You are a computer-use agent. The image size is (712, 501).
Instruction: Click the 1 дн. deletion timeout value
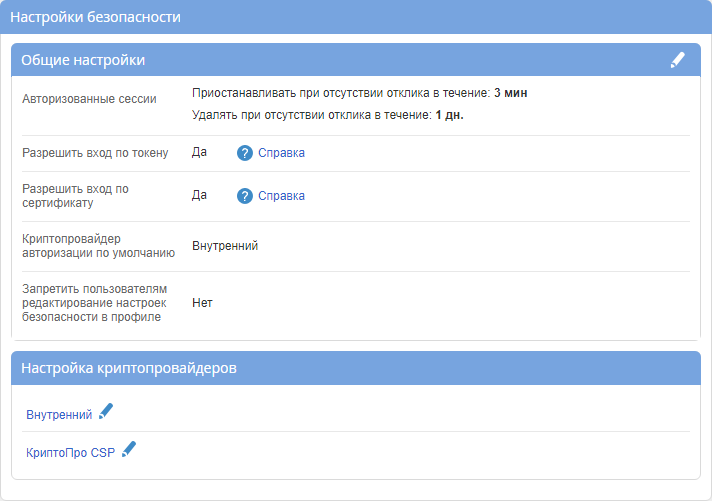point(449,115)
